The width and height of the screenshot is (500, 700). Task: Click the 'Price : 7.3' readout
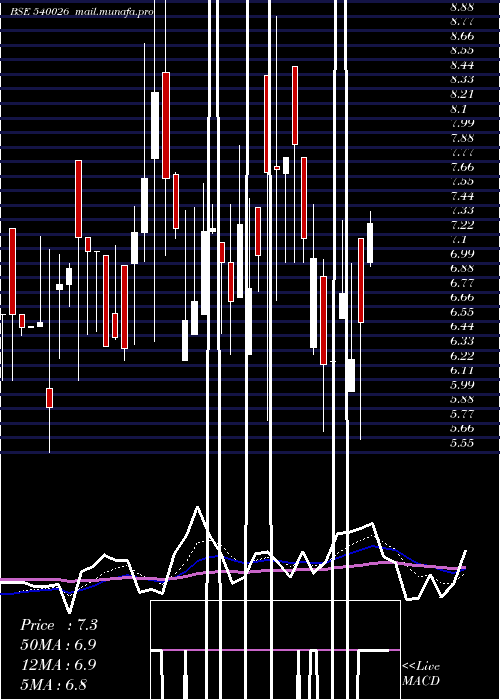pyautogui.click(x=59, y=625)
